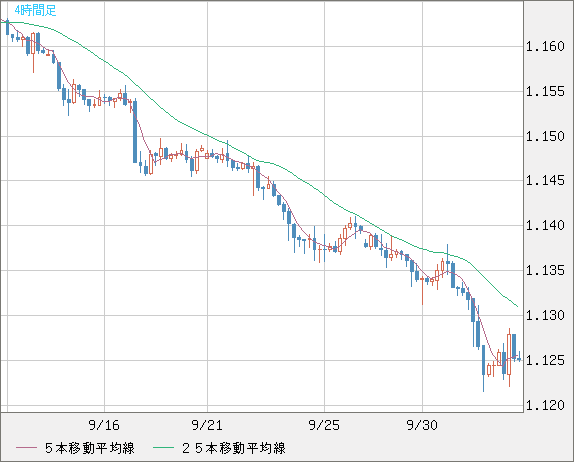The height and width of the screenshot is (462, 574).
Task: Click the 1.130 price axis label
Action: (x=545, y=315)
